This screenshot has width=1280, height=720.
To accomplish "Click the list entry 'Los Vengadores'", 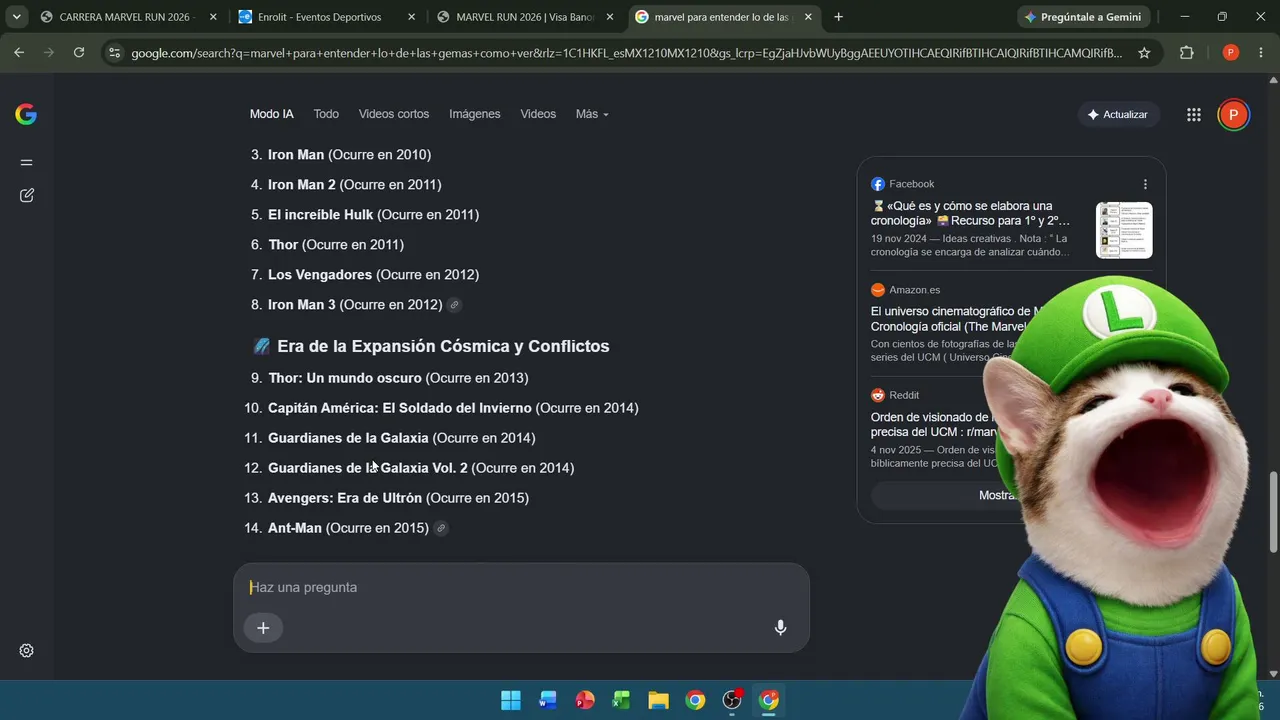I will click(x=320, y=275).
